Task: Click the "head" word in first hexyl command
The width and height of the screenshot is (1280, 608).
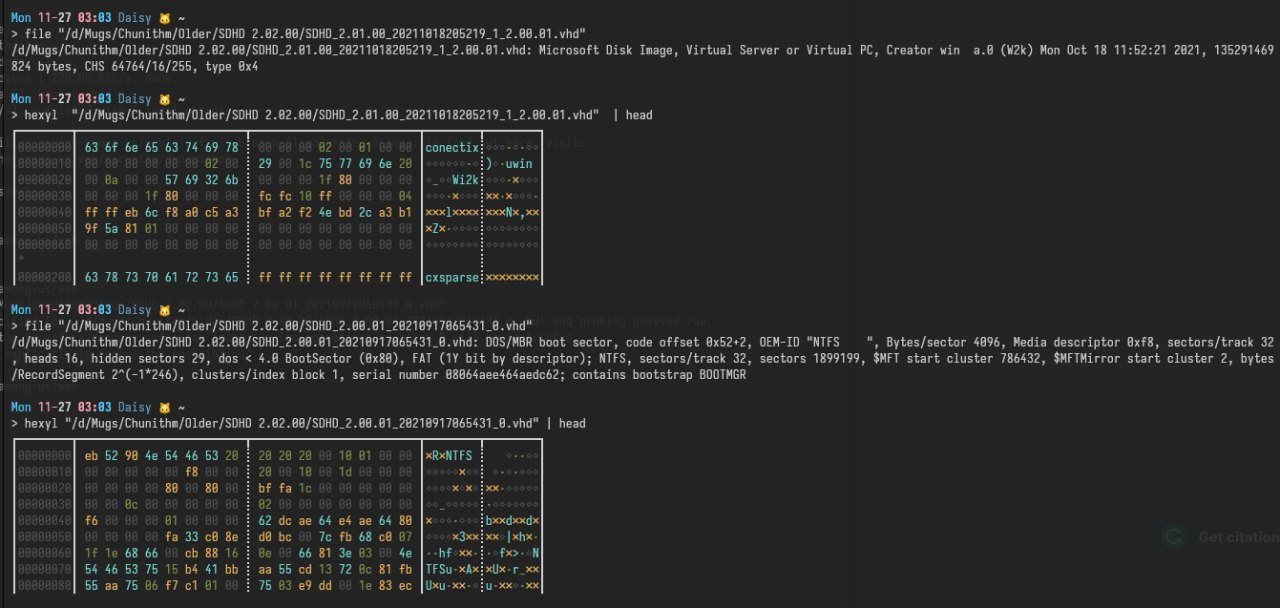Action: 638,115
